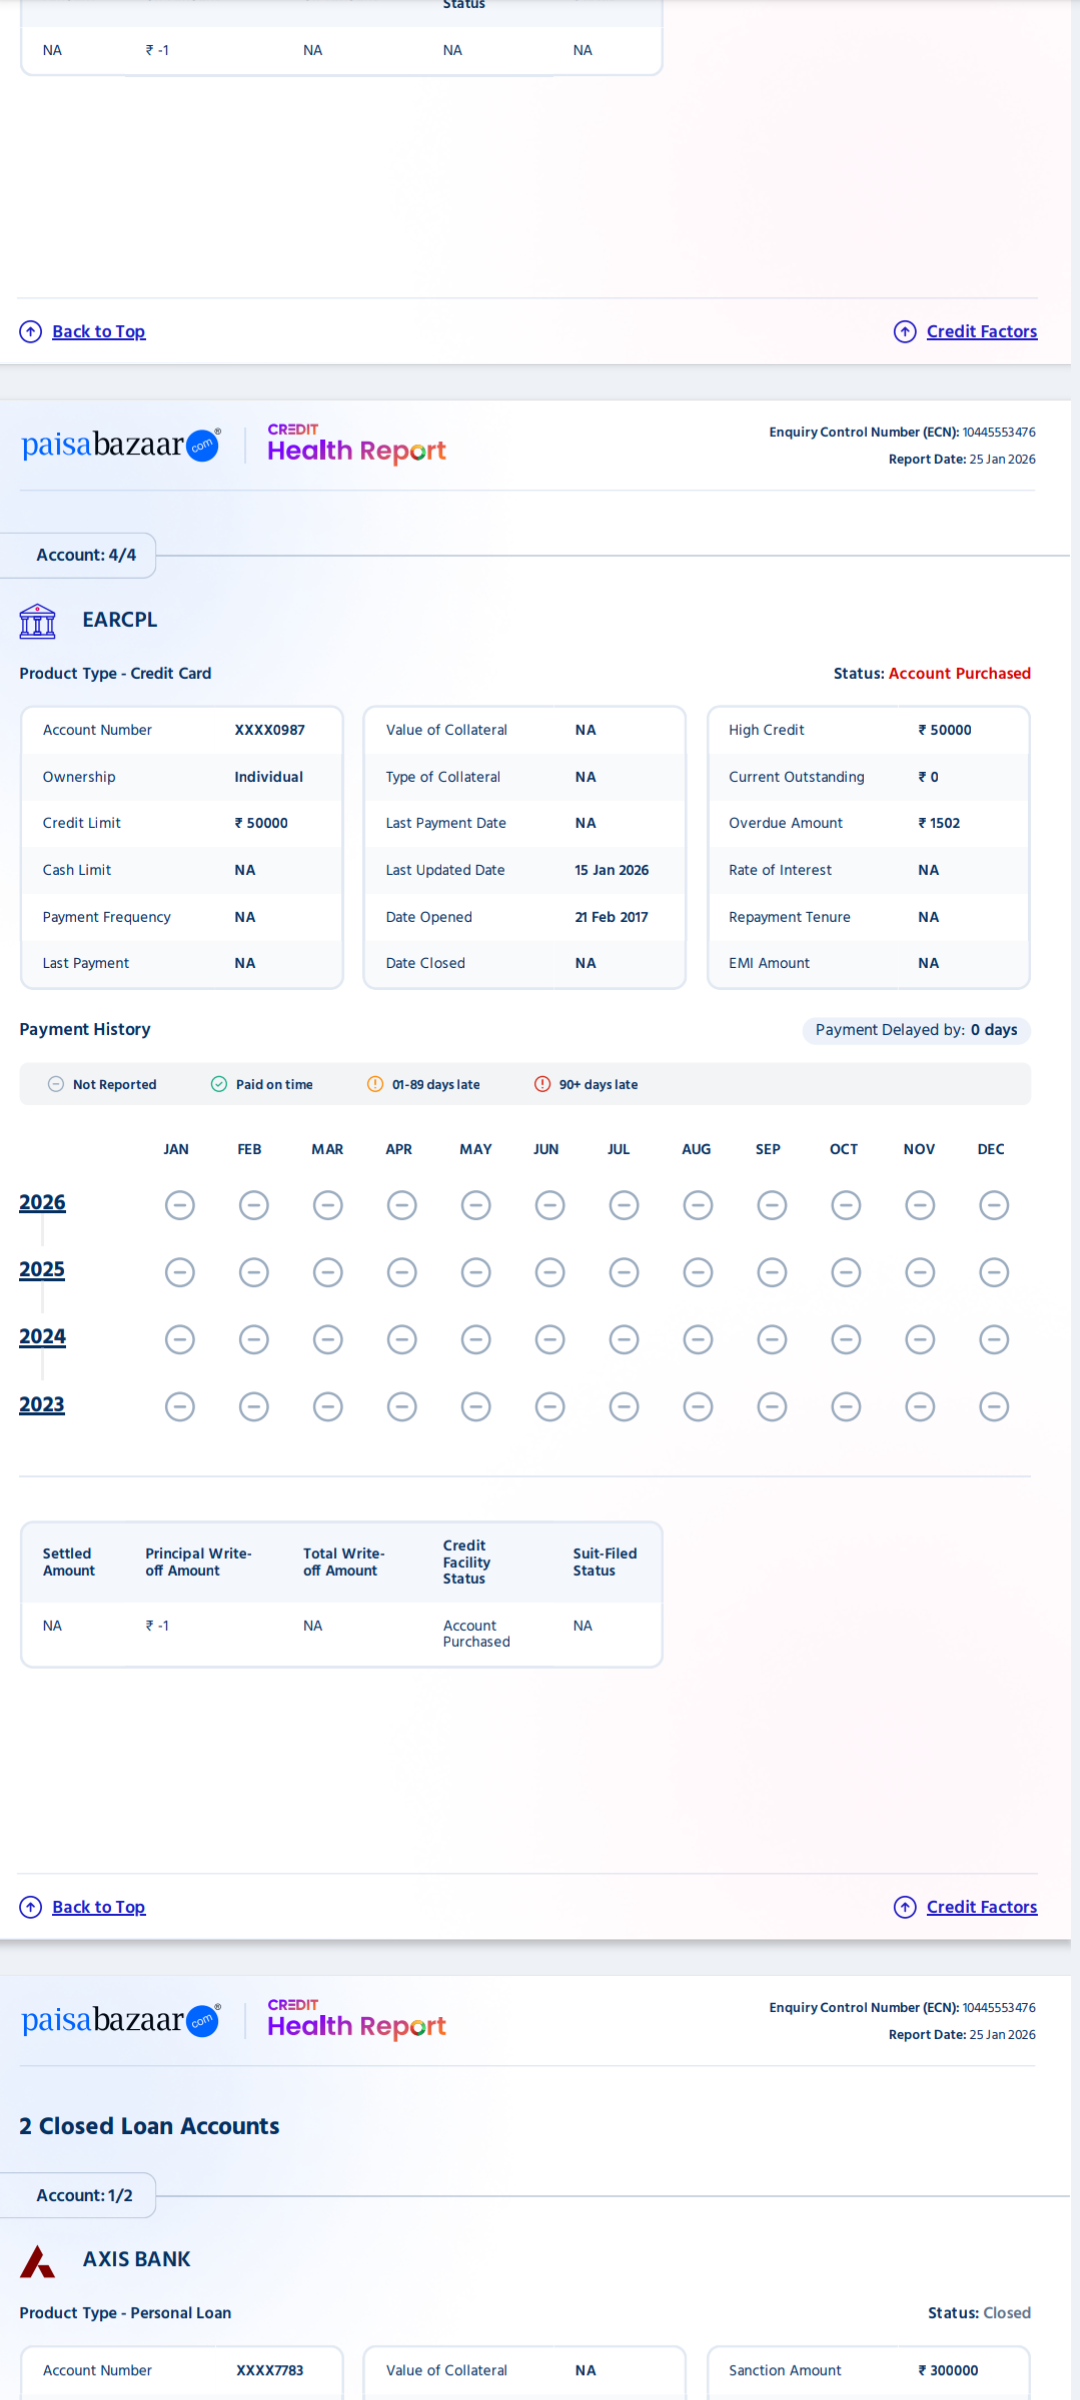Click the Paid on time legend icon
Screen dimensions: 1080x2400
219,1084
